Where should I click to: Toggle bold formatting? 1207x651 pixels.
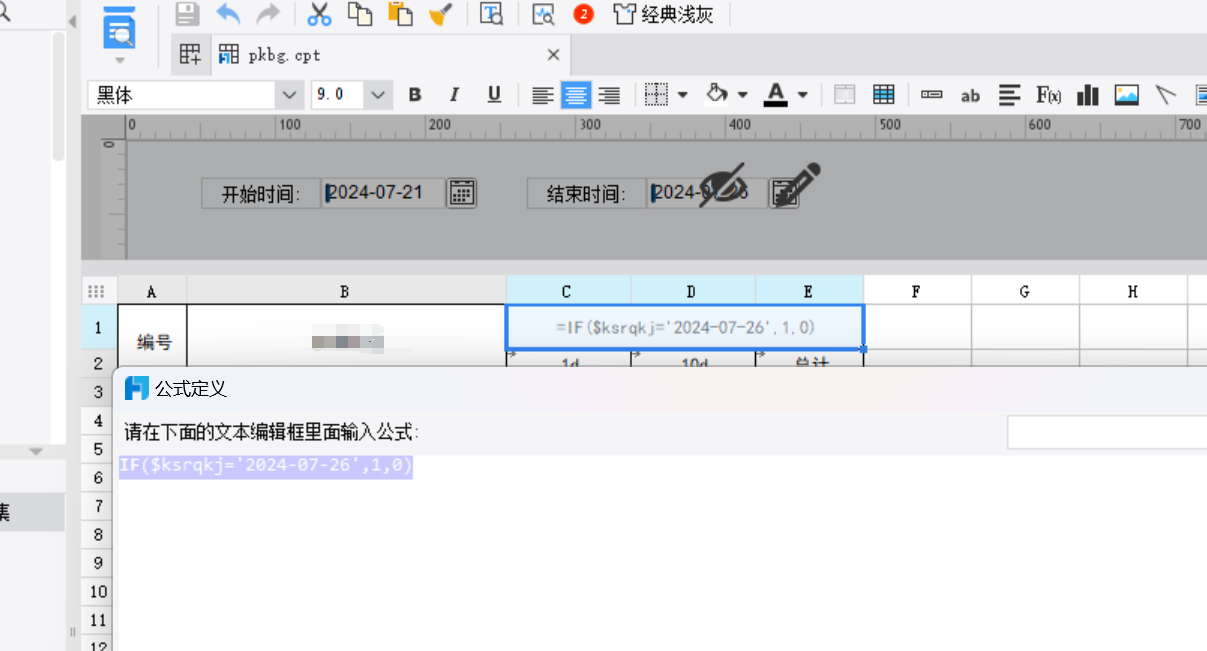[415, 95]
